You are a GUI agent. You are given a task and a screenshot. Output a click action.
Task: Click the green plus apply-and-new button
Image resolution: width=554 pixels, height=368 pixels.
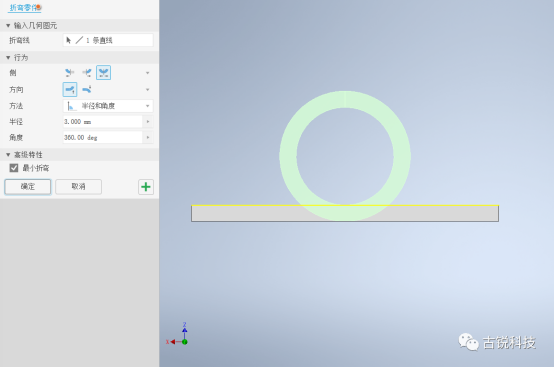[146, 187]
